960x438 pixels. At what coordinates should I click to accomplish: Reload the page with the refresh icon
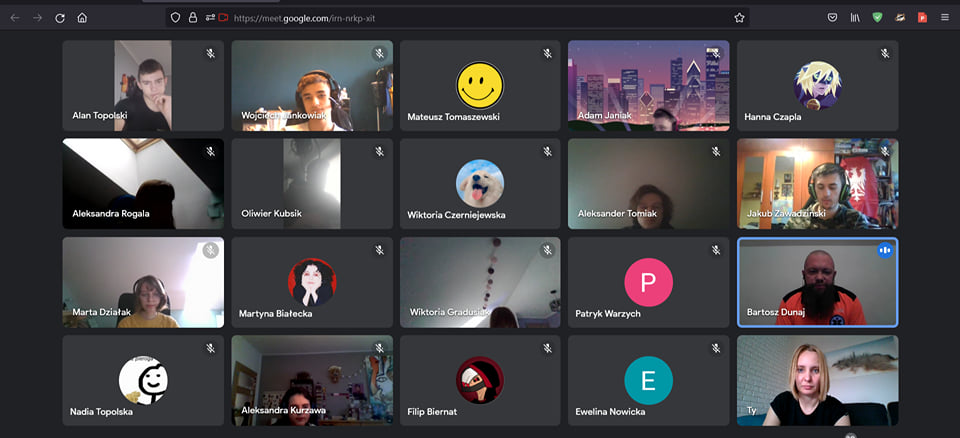coord(60,17)
